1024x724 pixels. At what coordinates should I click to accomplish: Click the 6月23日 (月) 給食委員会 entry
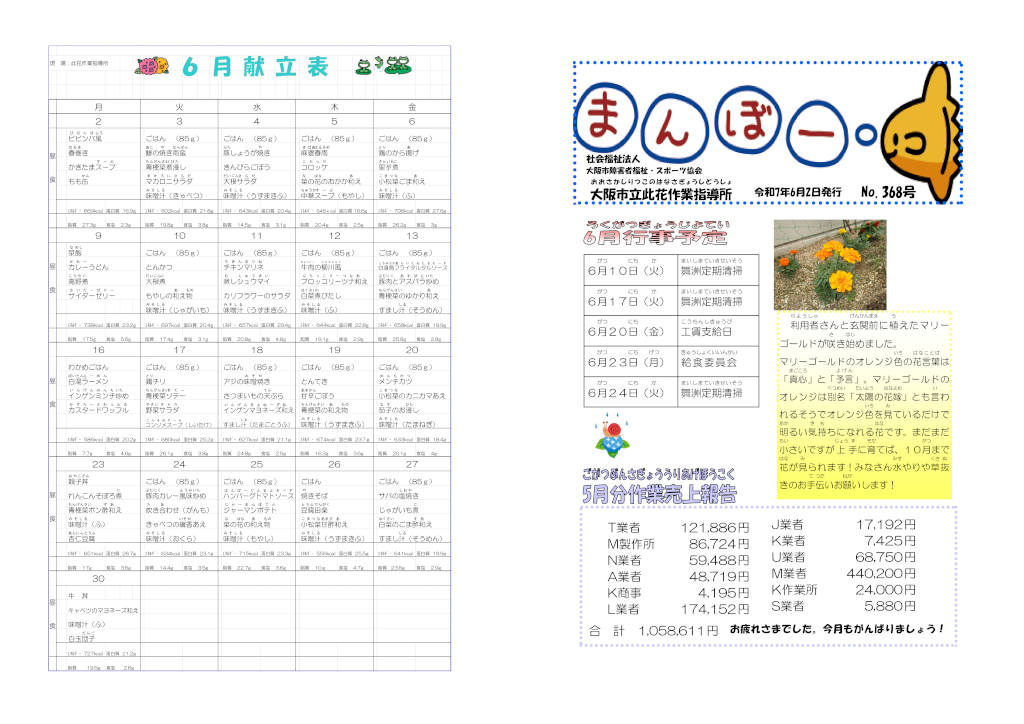tap(671, 361)
